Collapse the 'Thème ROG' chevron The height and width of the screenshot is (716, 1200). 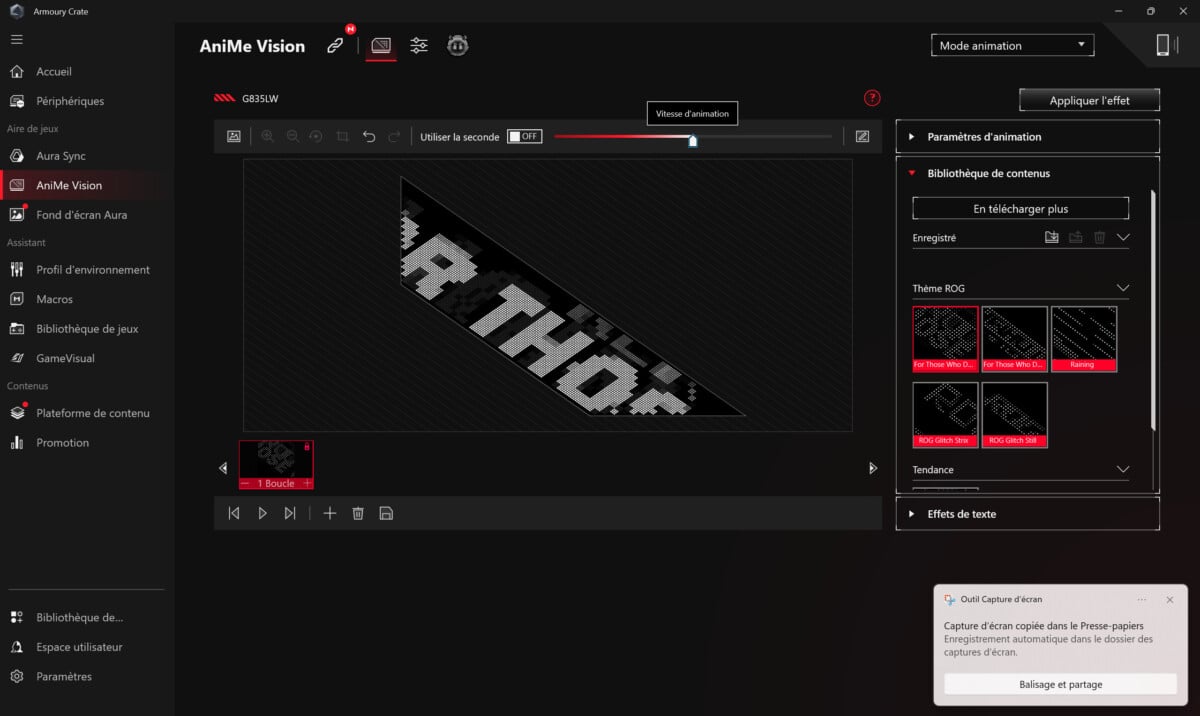[1122, 289]
